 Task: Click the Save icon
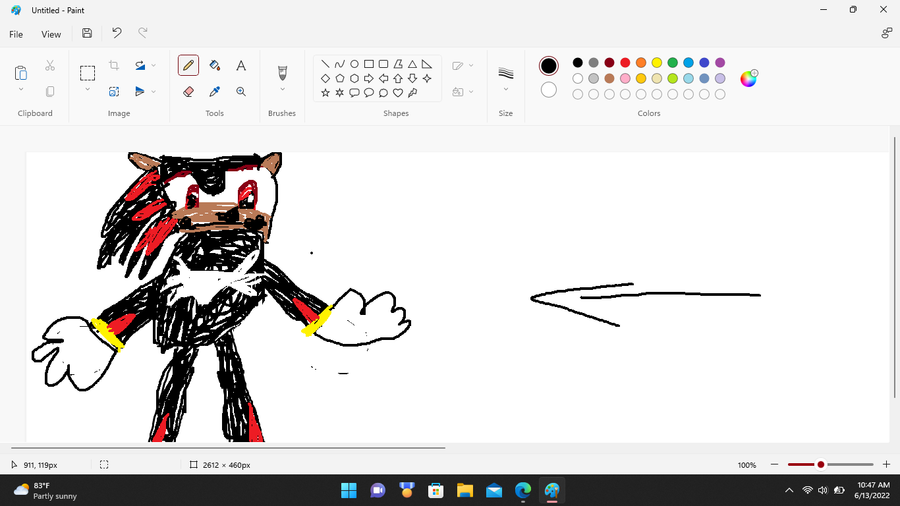tap(87, 33)
